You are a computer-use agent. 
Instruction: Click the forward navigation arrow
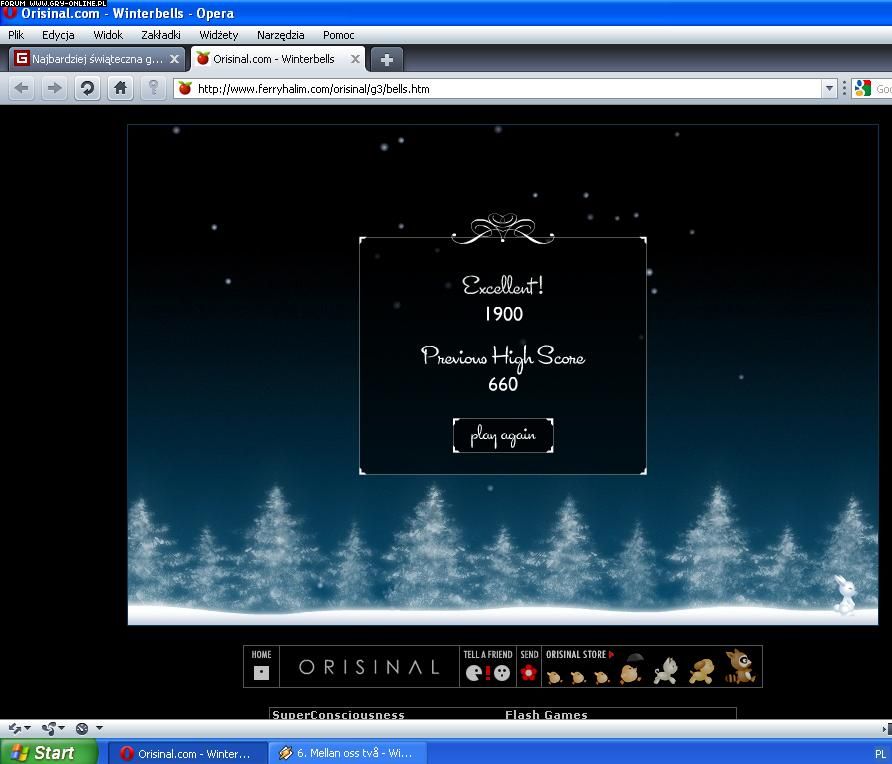54,88
